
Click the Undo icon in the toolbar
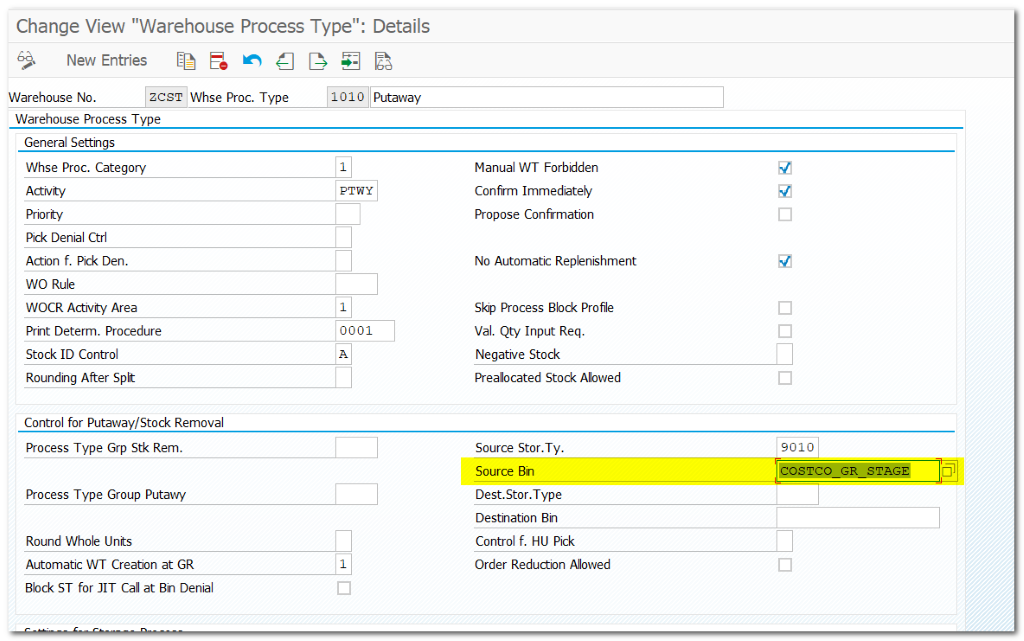coord(251,60)
